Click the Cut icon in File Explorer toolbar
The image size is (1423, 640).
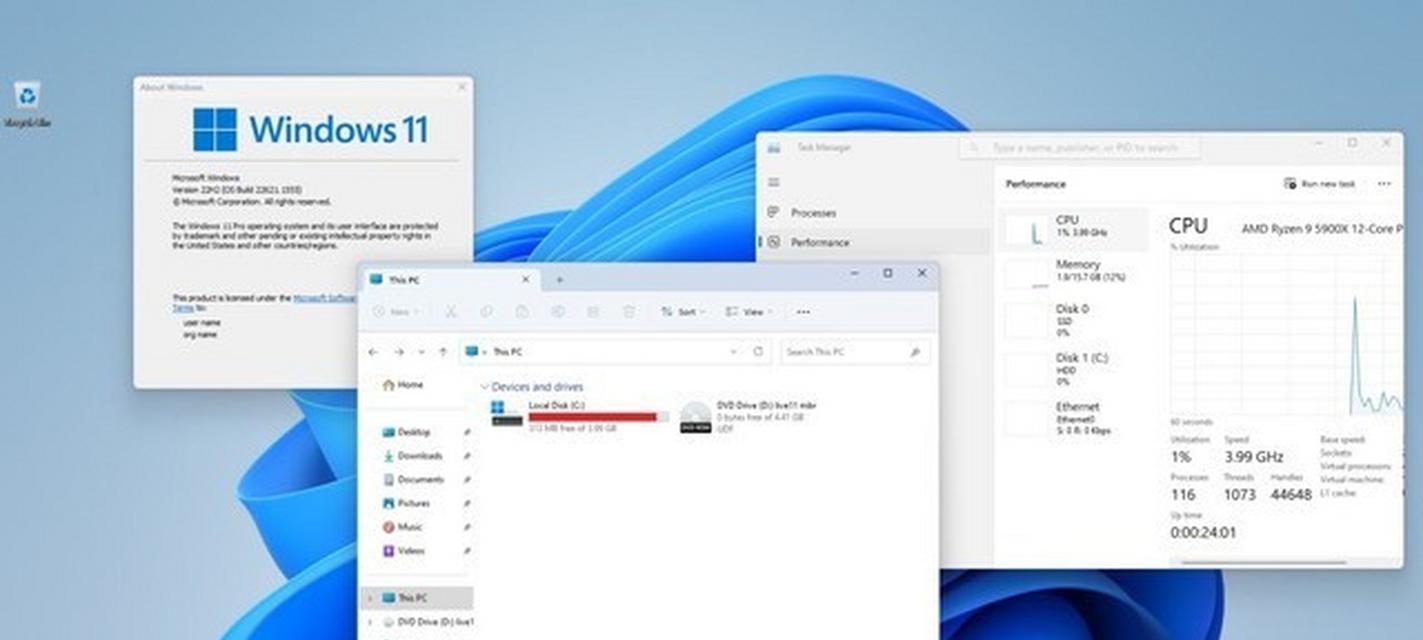(x=451, y=312)
